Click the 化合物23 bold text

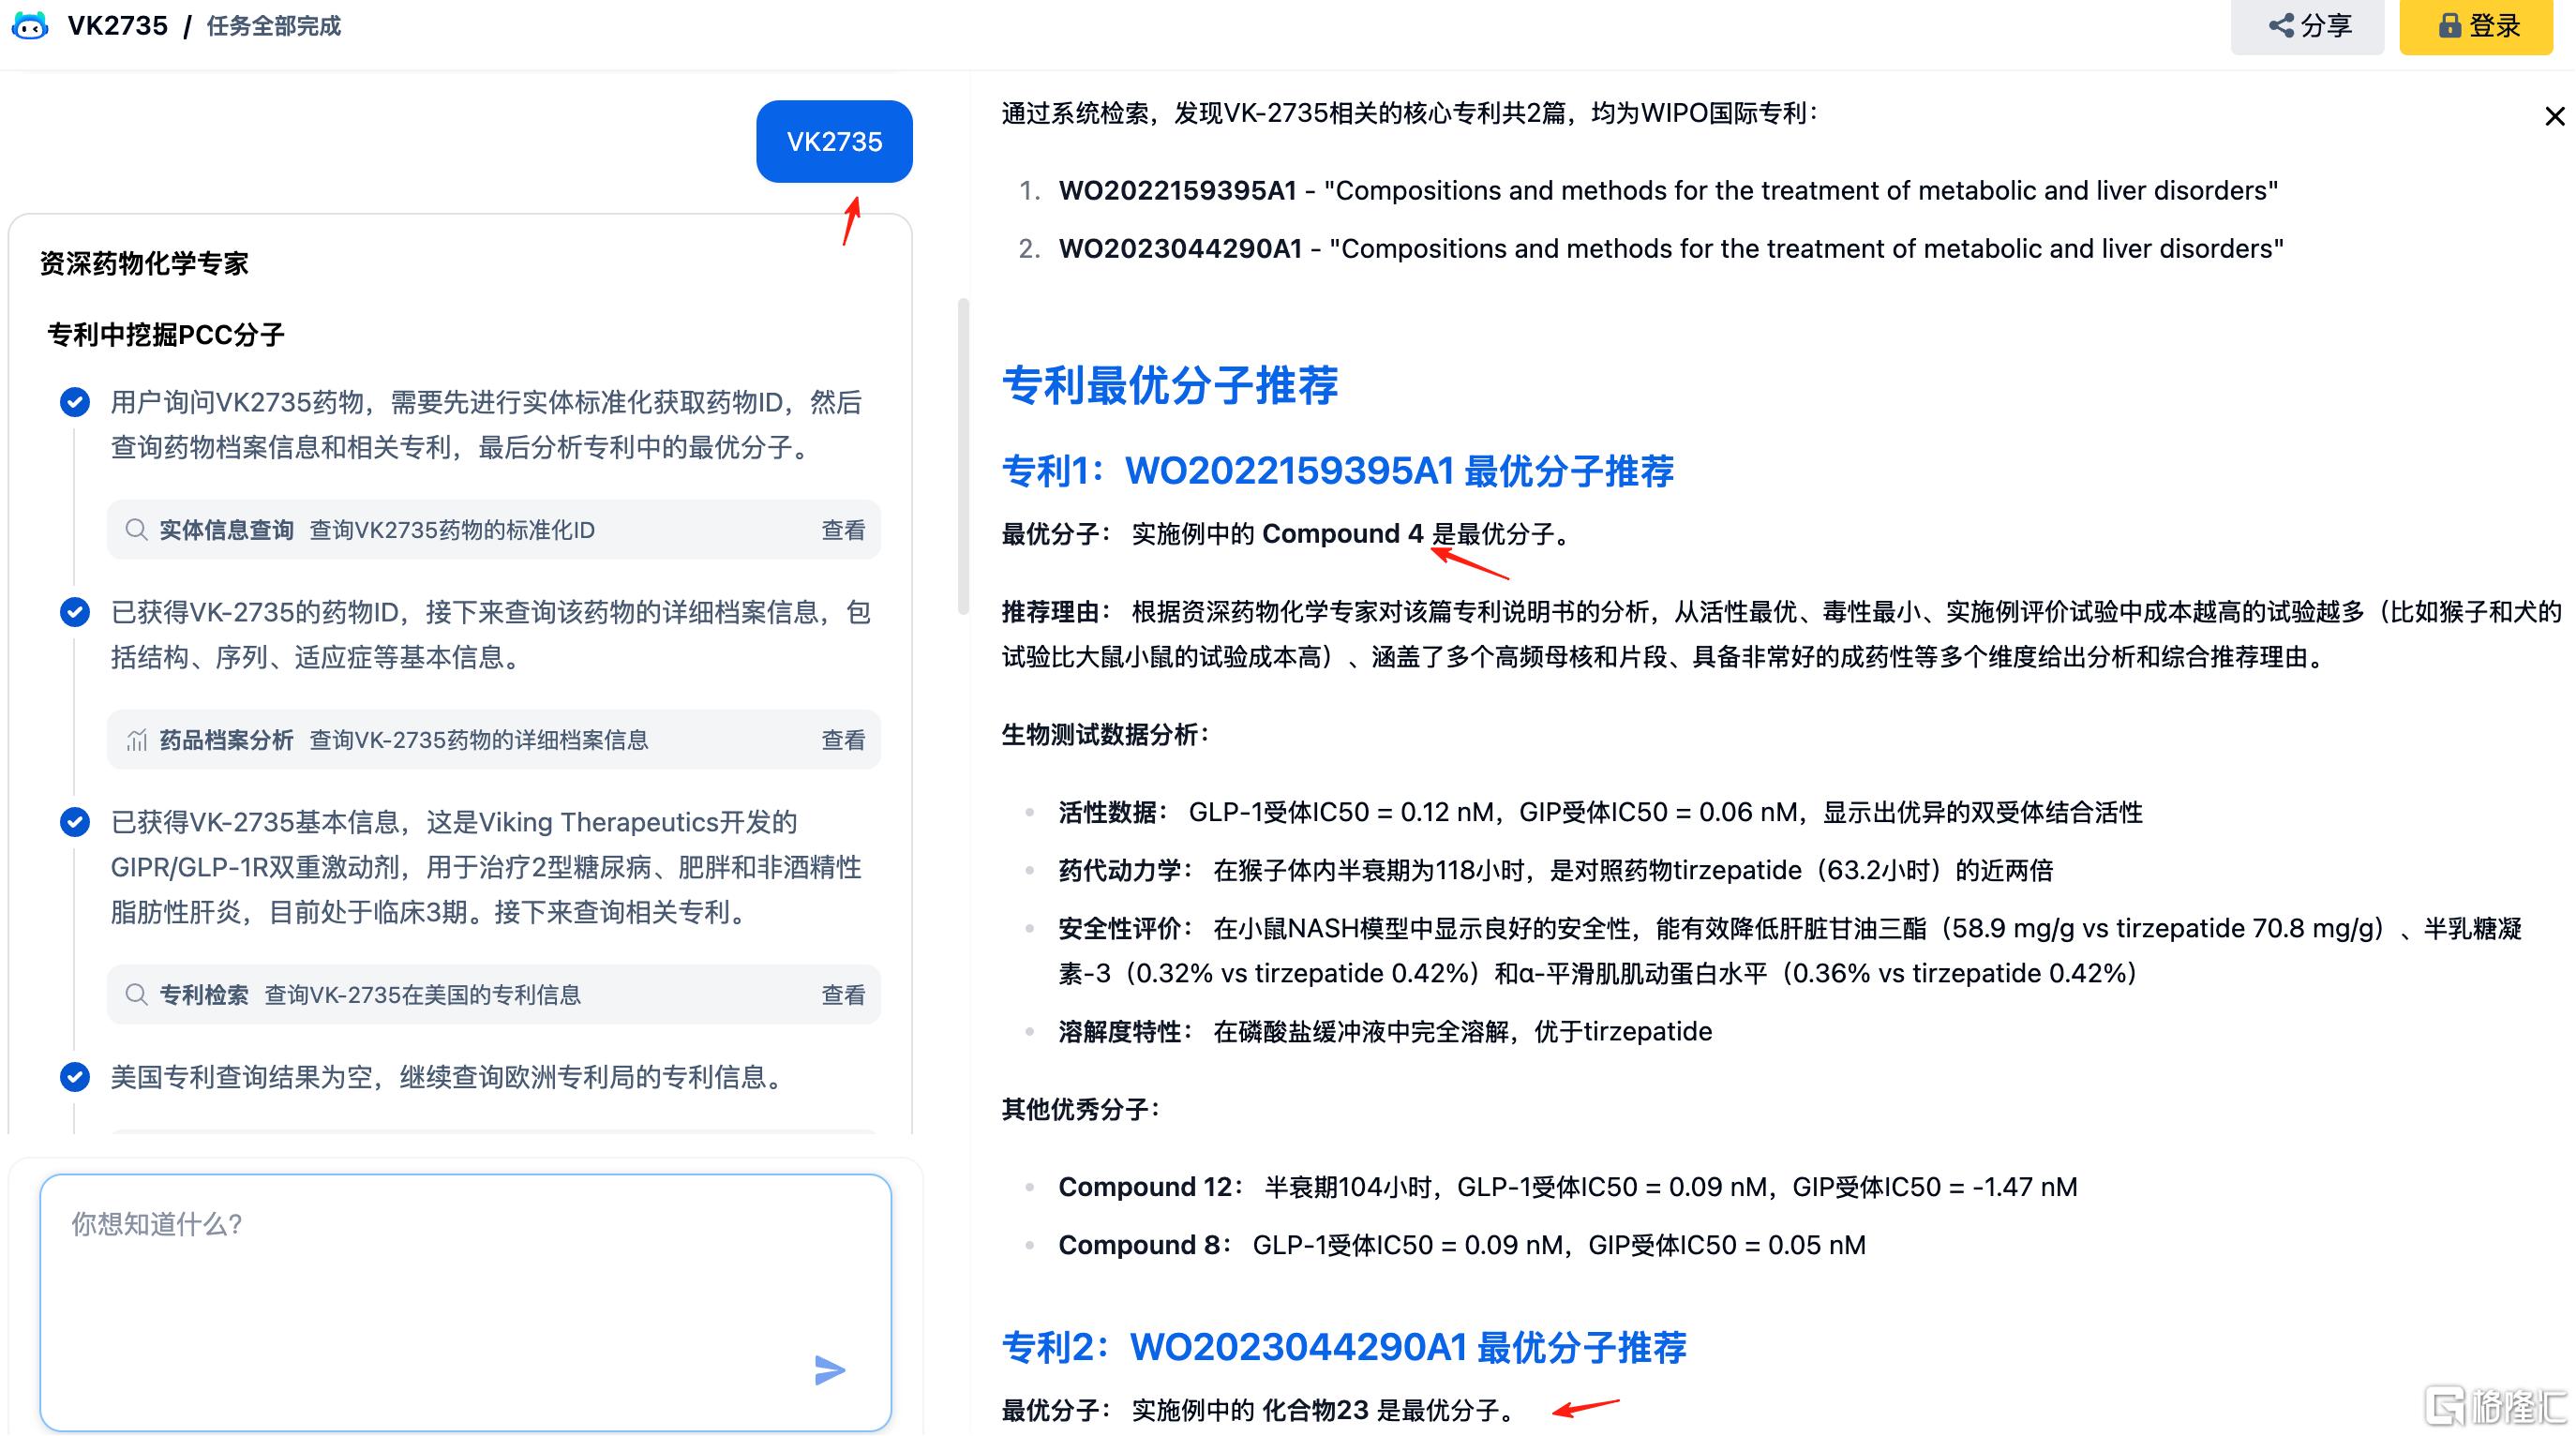1315,1411
